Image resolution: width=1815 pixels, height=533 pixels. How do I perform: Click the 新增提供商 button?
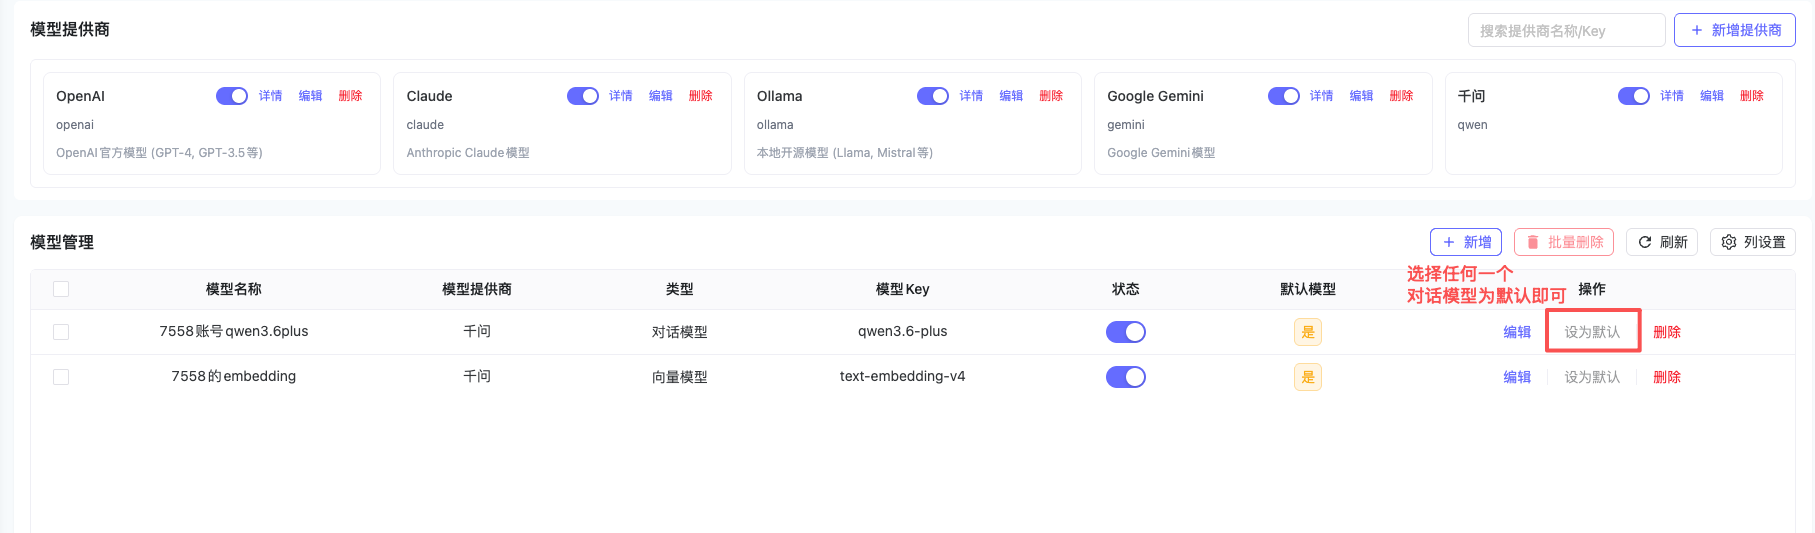click(x=1735, y=30)
